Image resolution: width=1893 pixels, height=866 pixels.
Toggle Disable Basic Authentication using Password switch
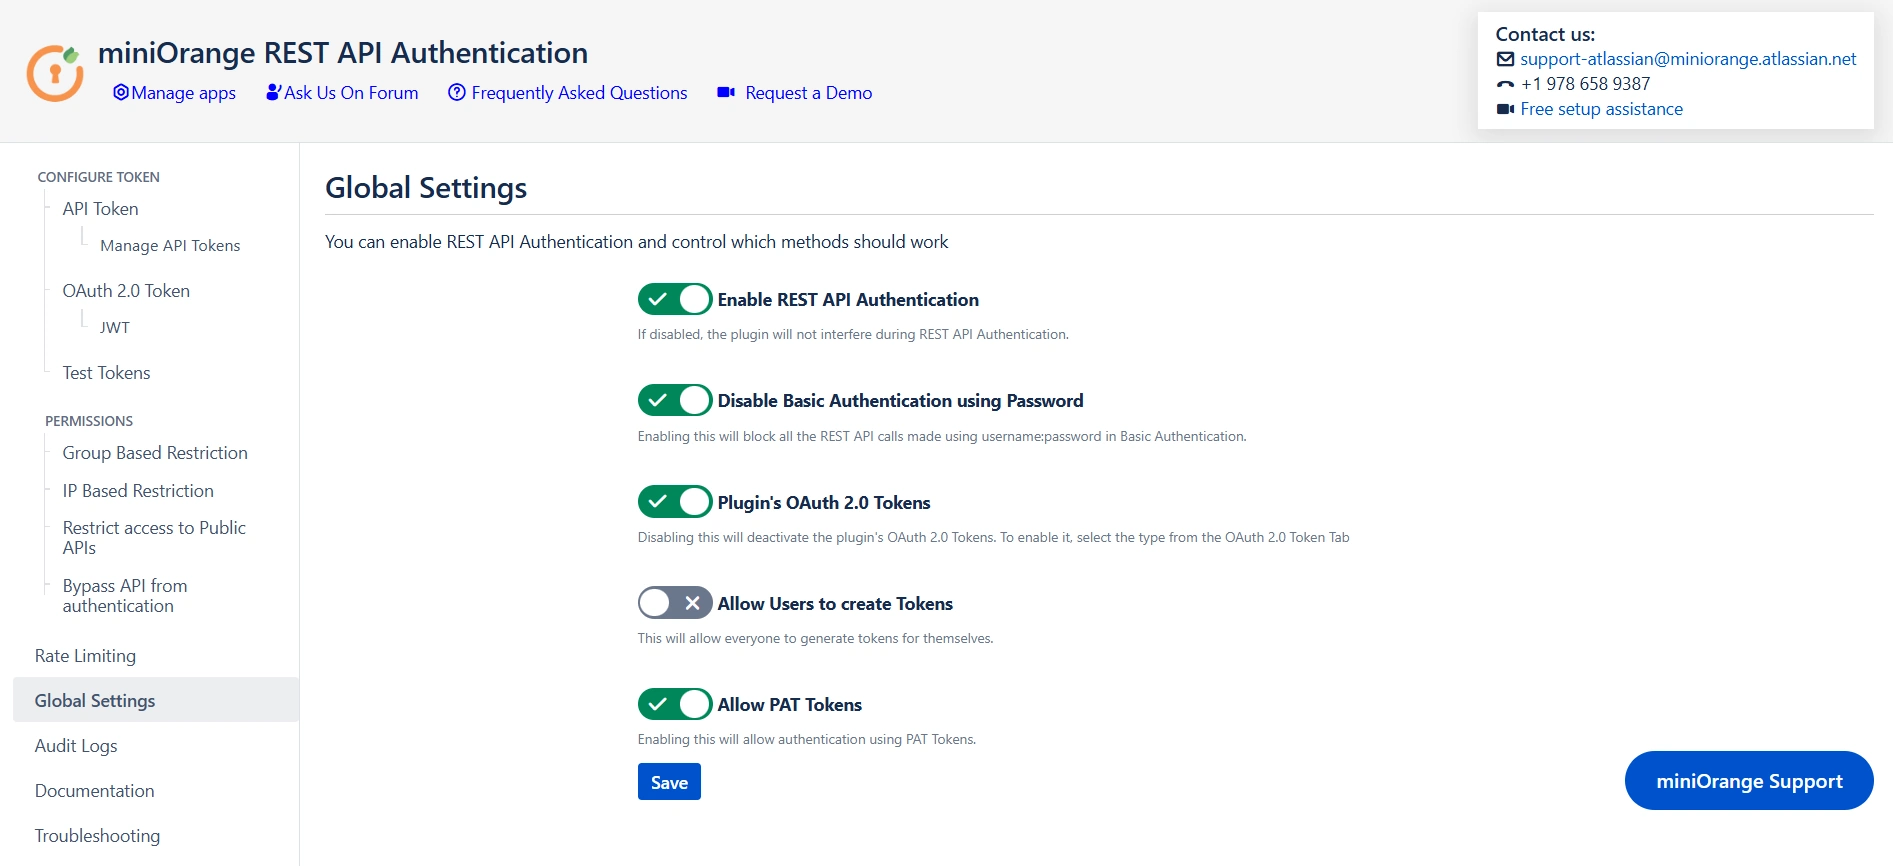[675, 400]
